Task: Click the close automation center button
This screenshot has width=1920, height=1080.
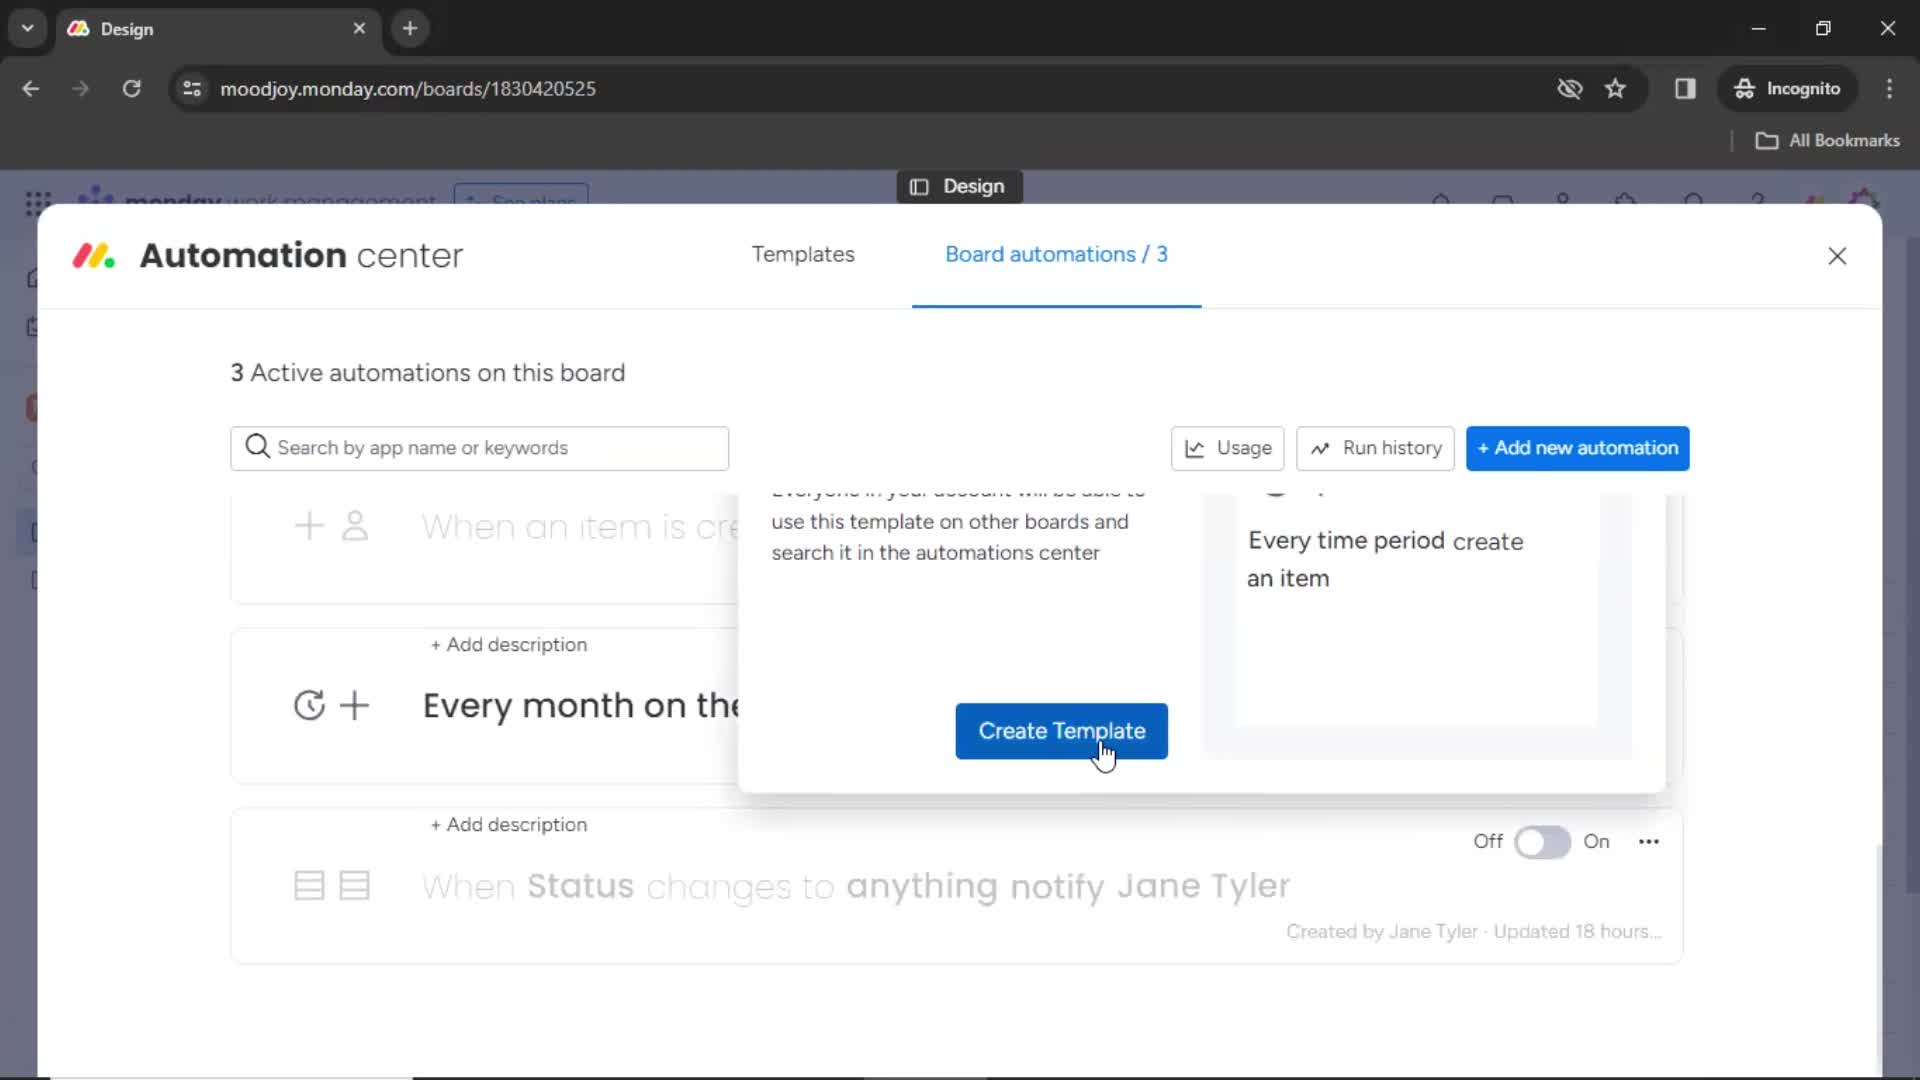Action: pyautogui.click(x=1837, y=256)
